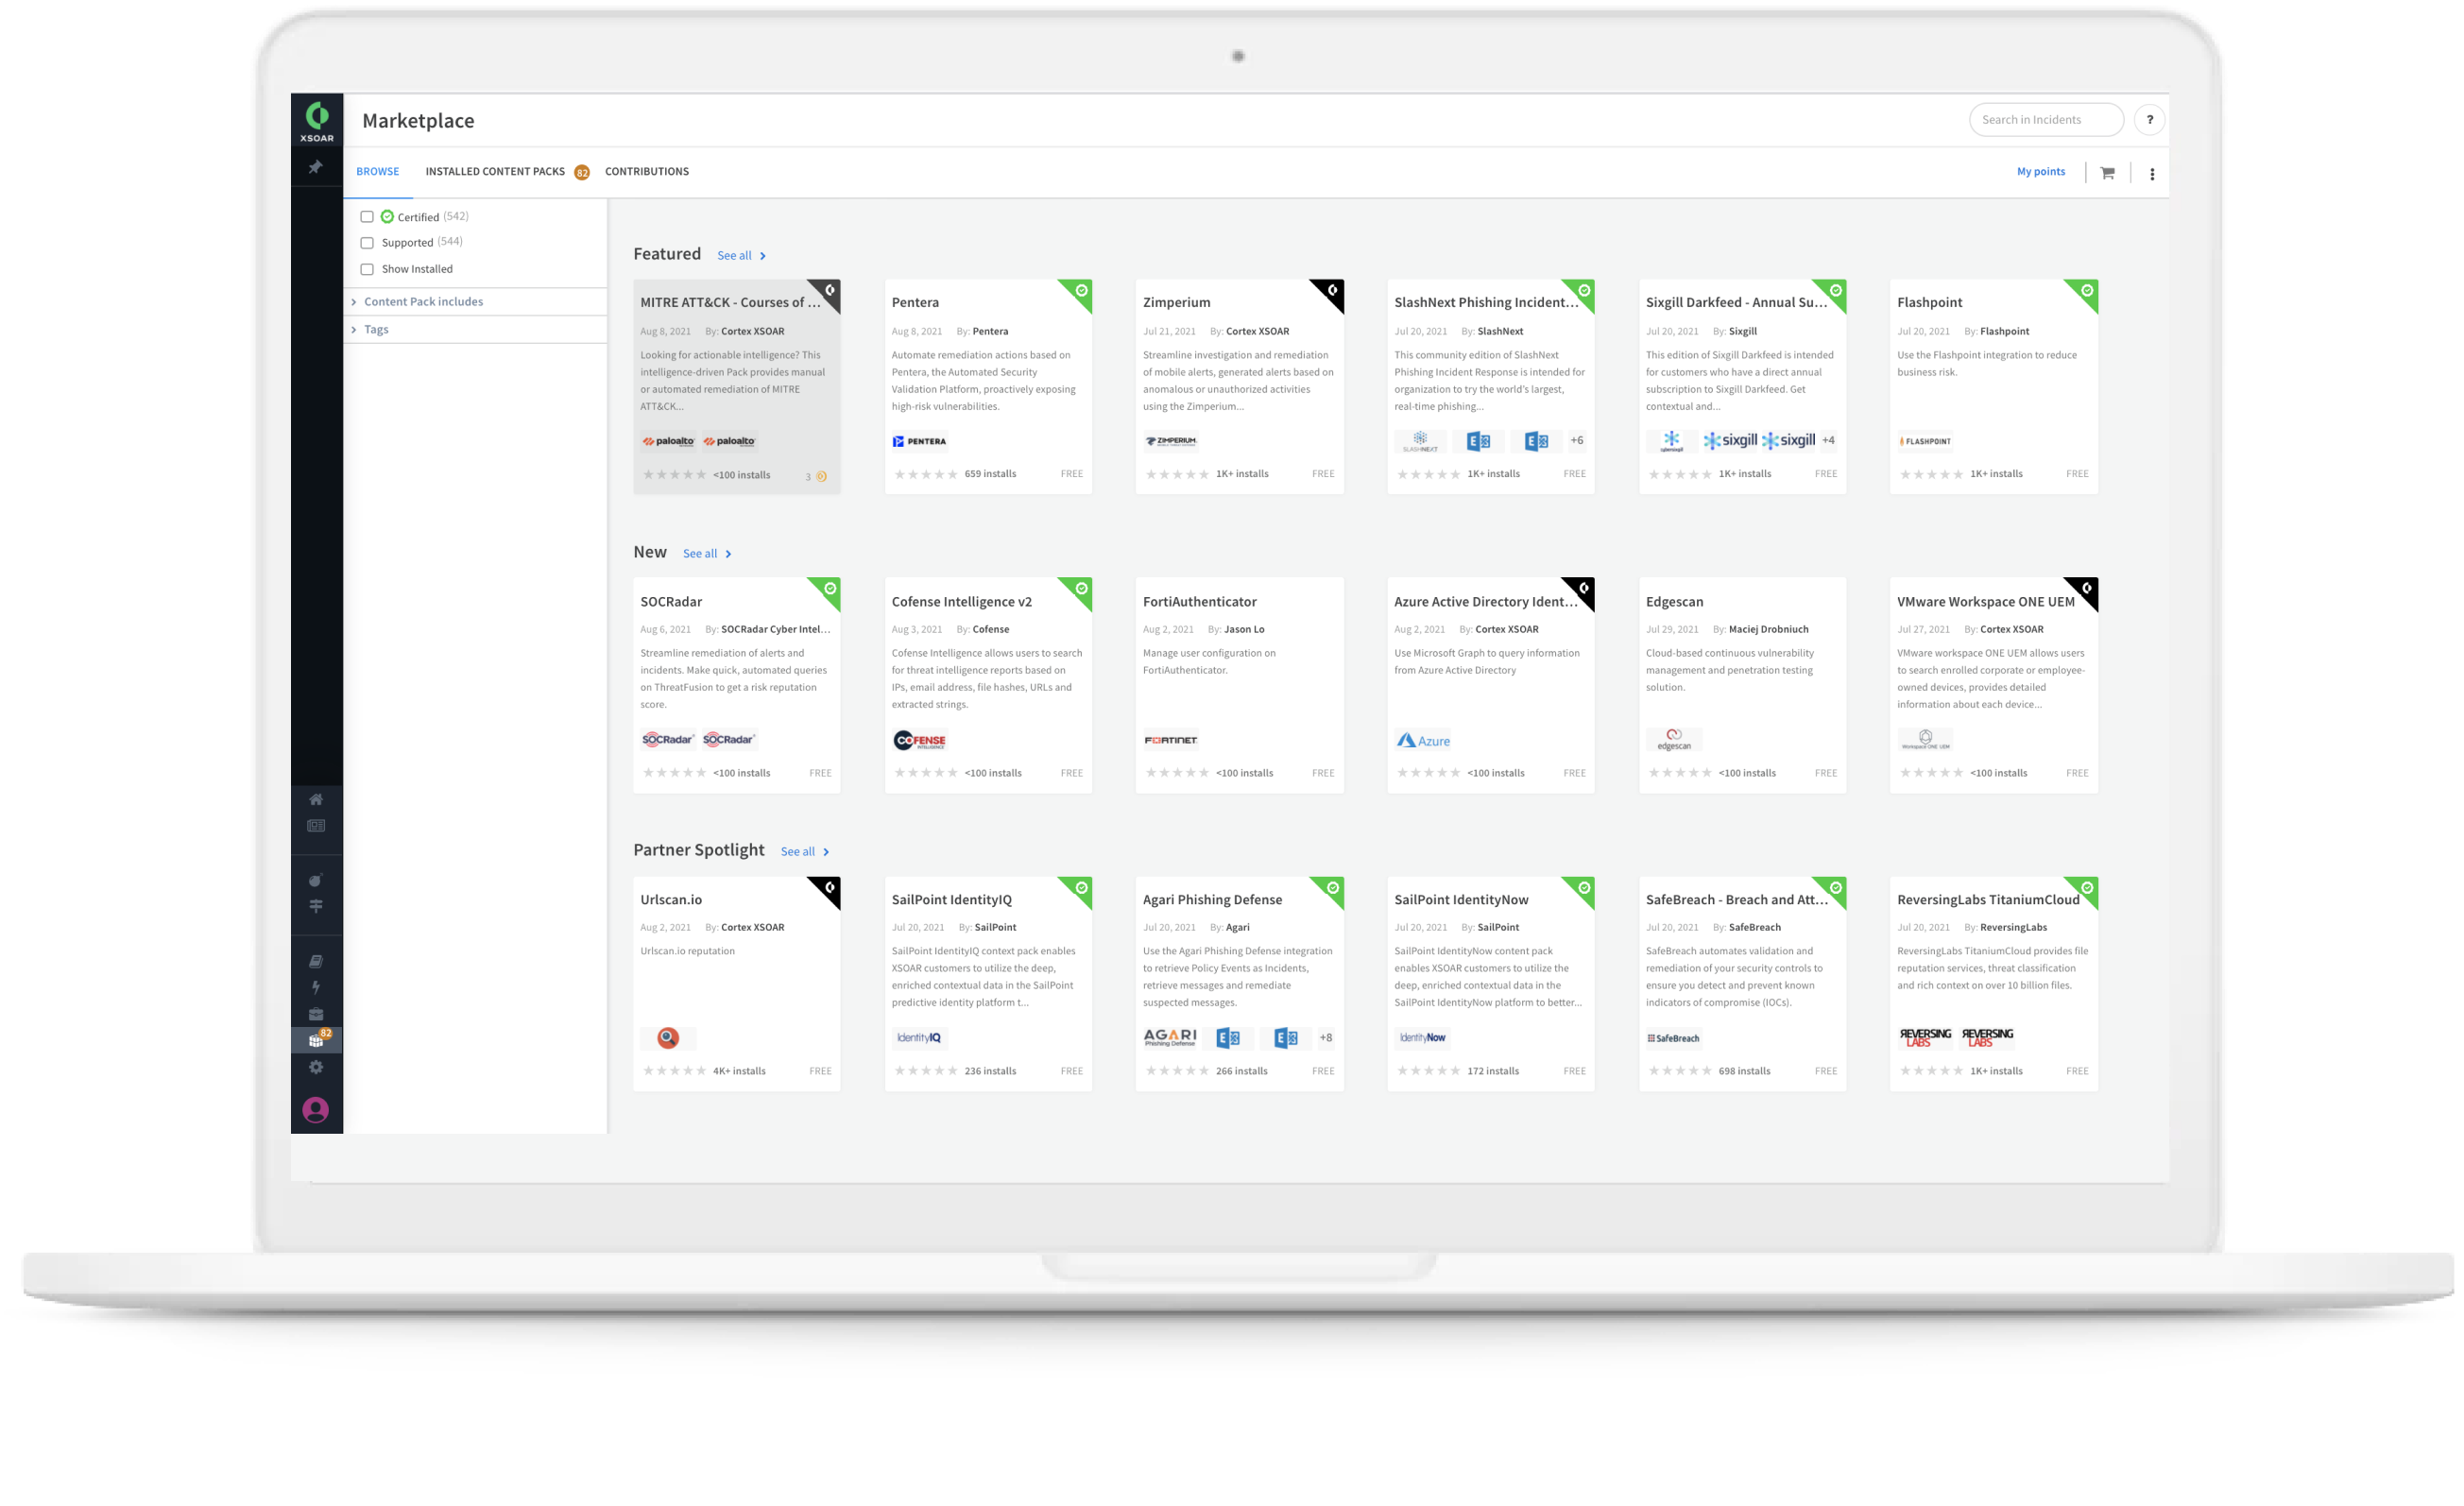This screenshot has width=2464, height=1506.
Task: Click the star rating on the Pentera pack
Action: pyautogui.click(x=926, y=474)
